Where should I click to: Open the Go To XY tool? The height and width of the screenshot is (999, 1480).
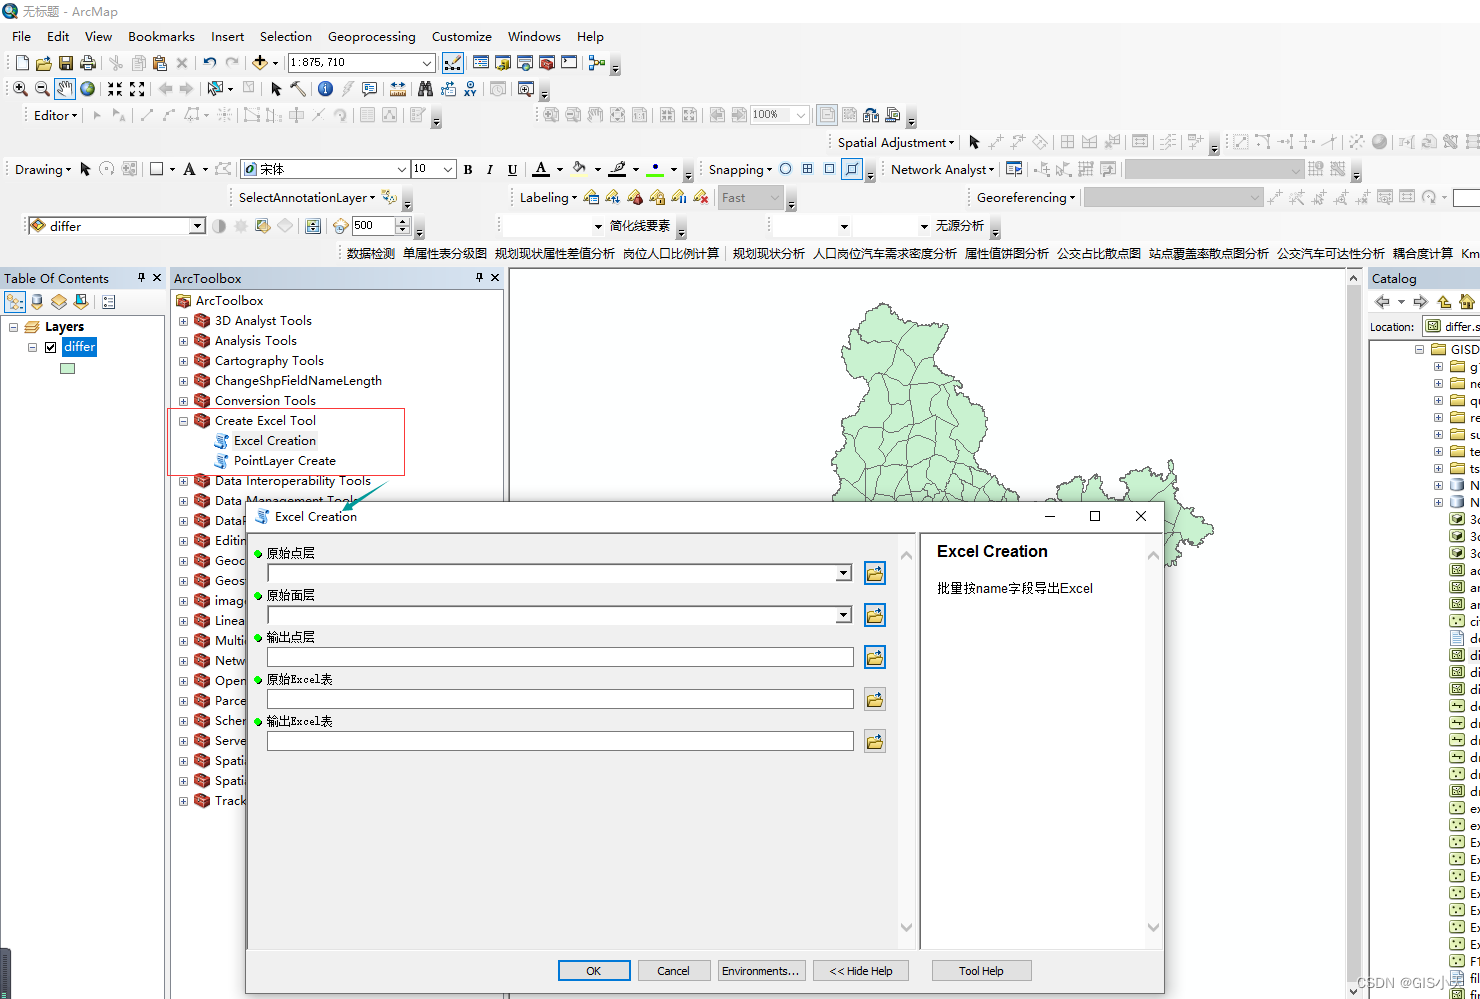pyautogui.click(x=469, y=88)
